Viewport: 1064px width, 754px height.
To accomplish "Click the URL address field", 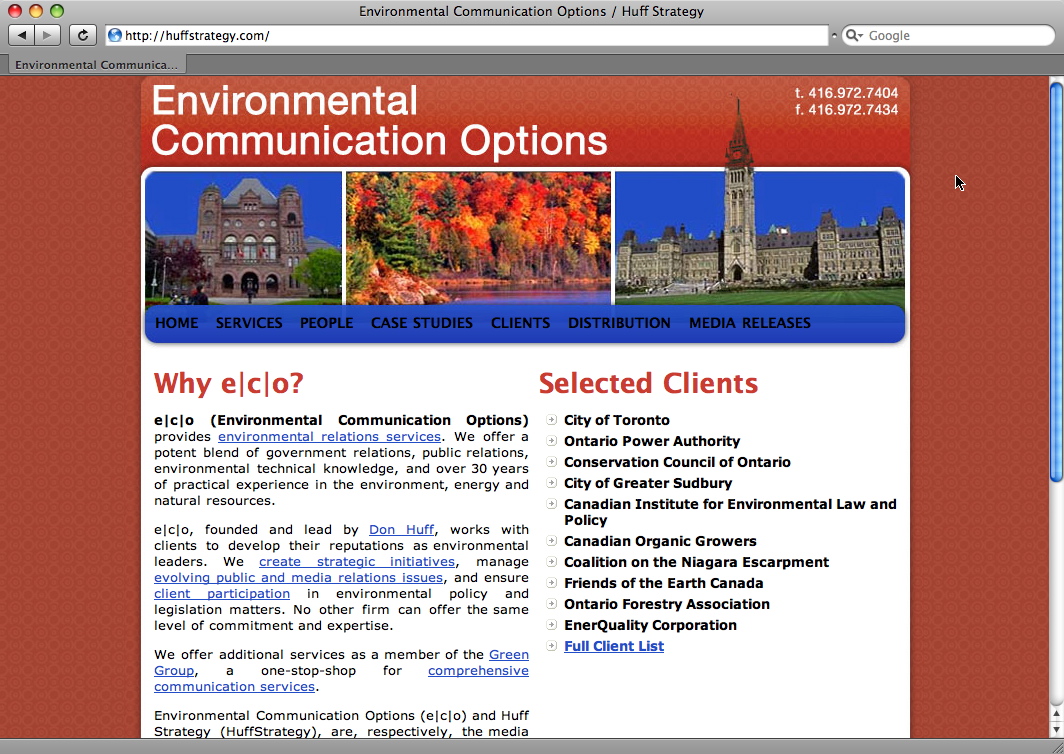I will 470,35.
